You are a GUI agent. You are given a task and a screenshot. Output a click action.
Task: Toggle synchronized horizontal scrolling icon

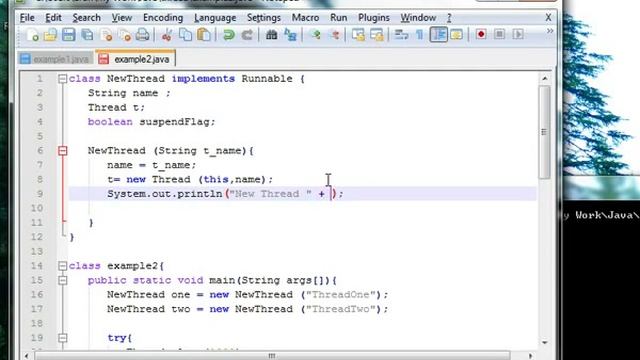377,35
